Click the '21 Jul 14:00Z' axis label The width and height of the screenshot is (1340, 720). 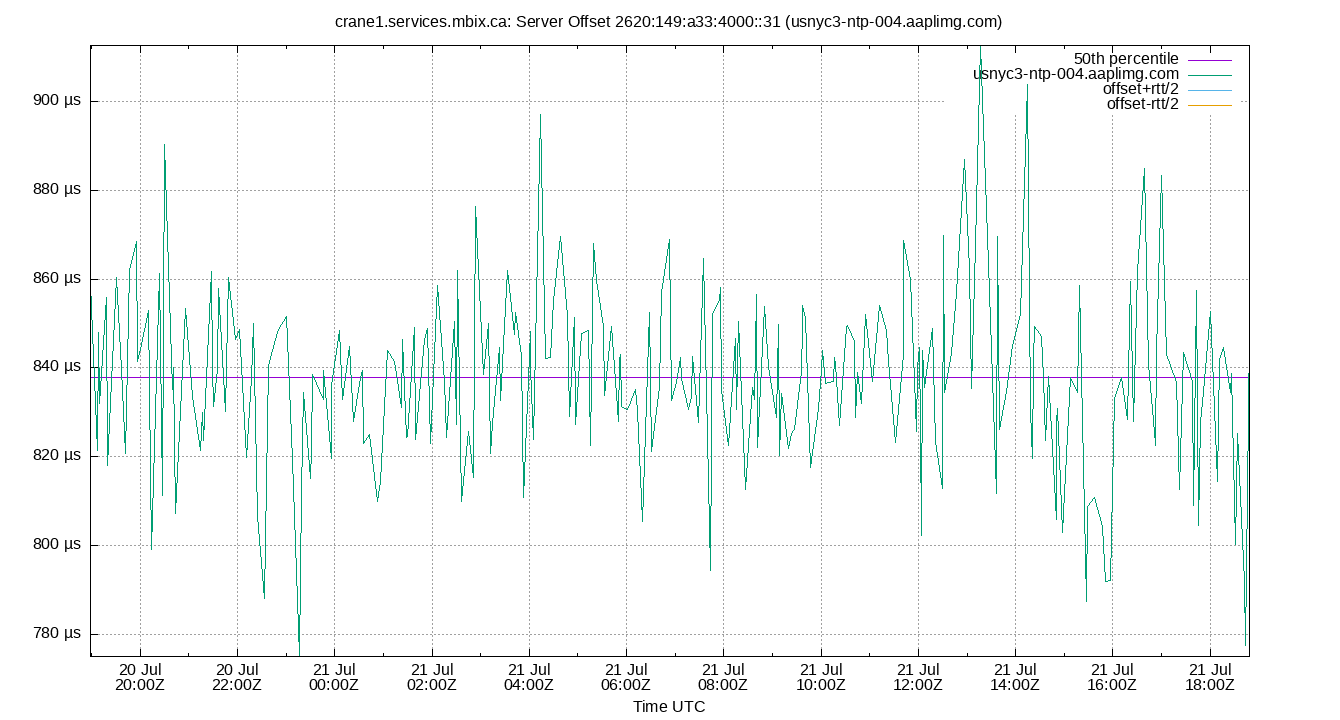(1015, 677)
